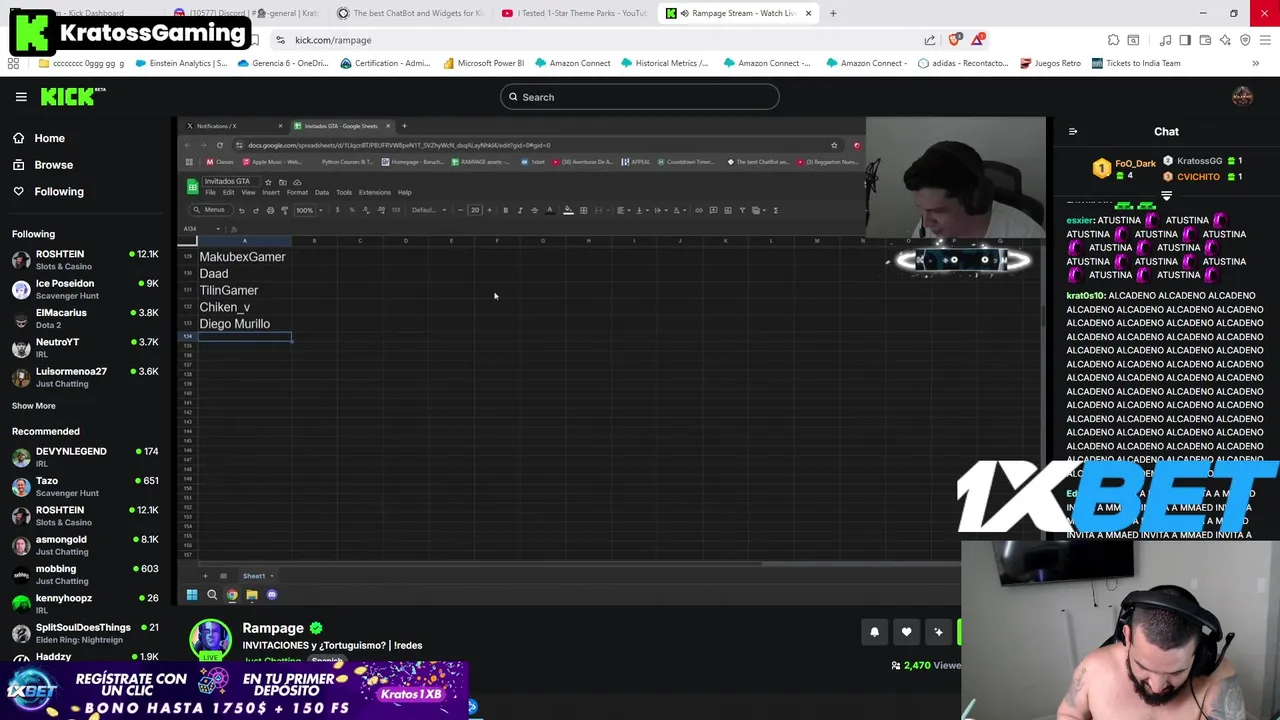The width and height of the screenshot is (1280, 720).
Task: Switch to 1-Star Theme Parks YouTube tab
Action: point(573,13)
